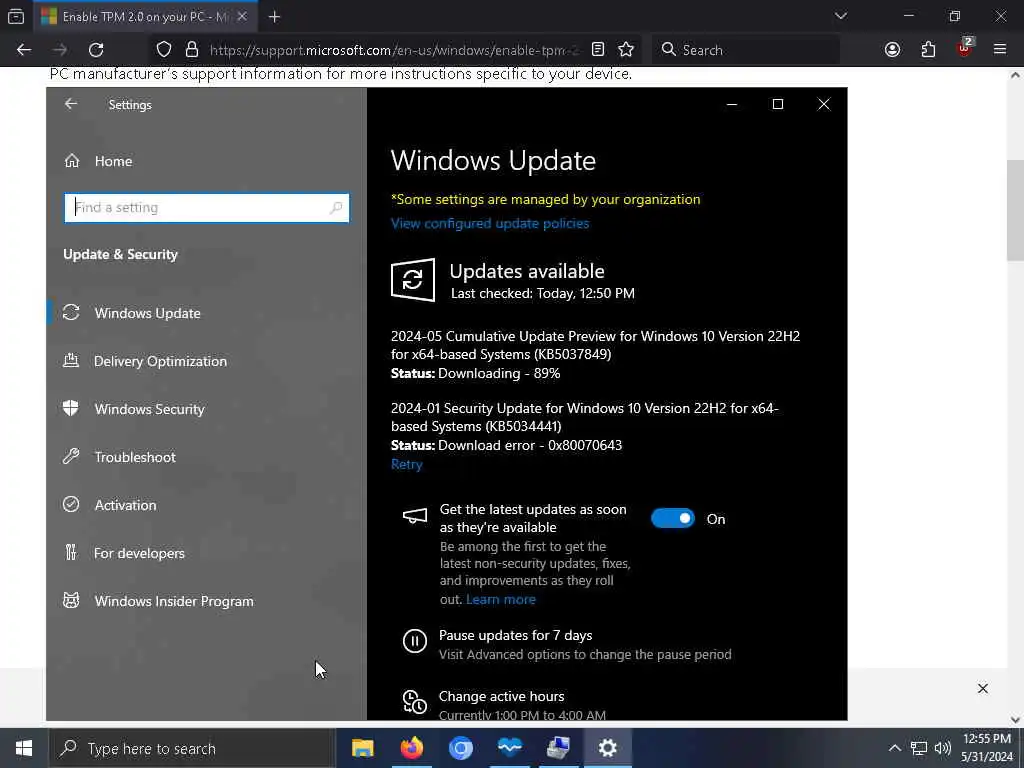This screenshot has width=1024, height=768.
Task: Switch to Settings gear on taskbar
Action: pos(607,748)
